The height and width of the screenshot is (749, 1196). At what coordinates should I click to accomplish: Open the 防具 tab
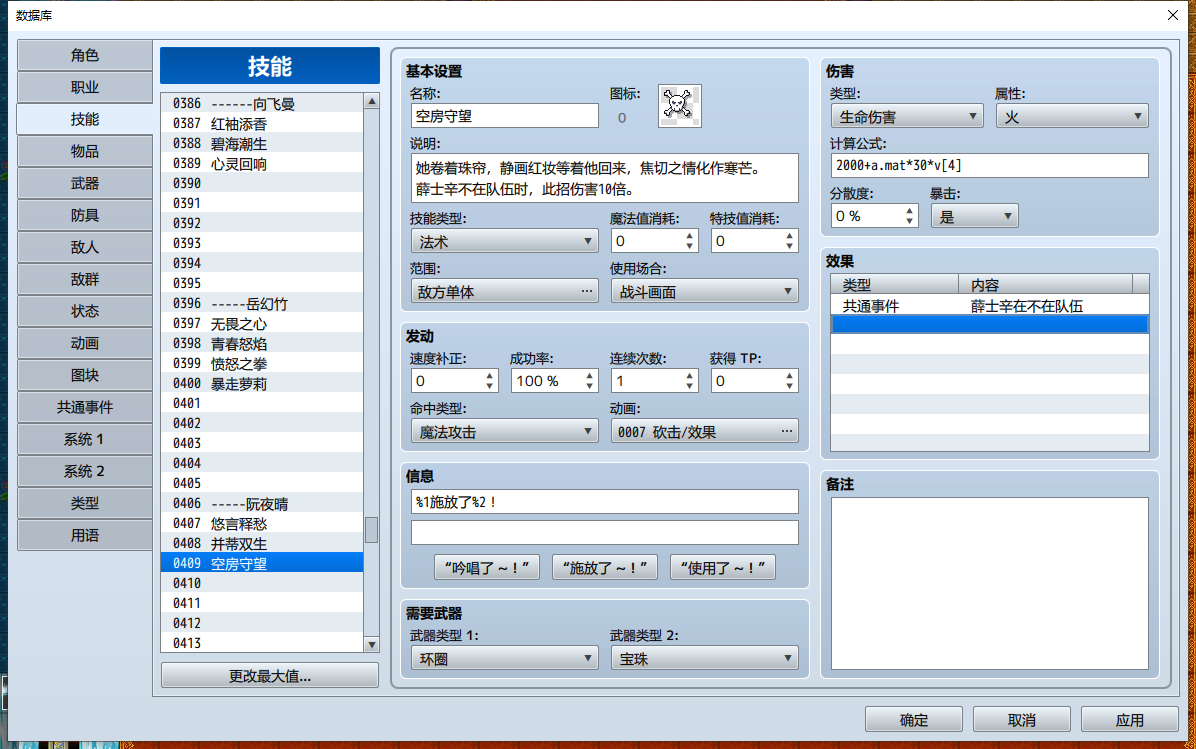pyautogui.click(x=85, y=215)
